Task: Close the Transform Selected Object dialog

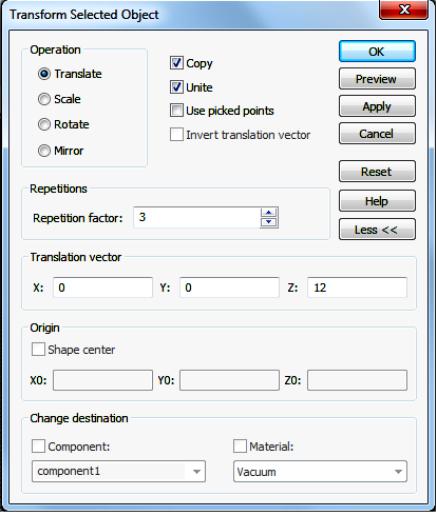Action: 404,10
